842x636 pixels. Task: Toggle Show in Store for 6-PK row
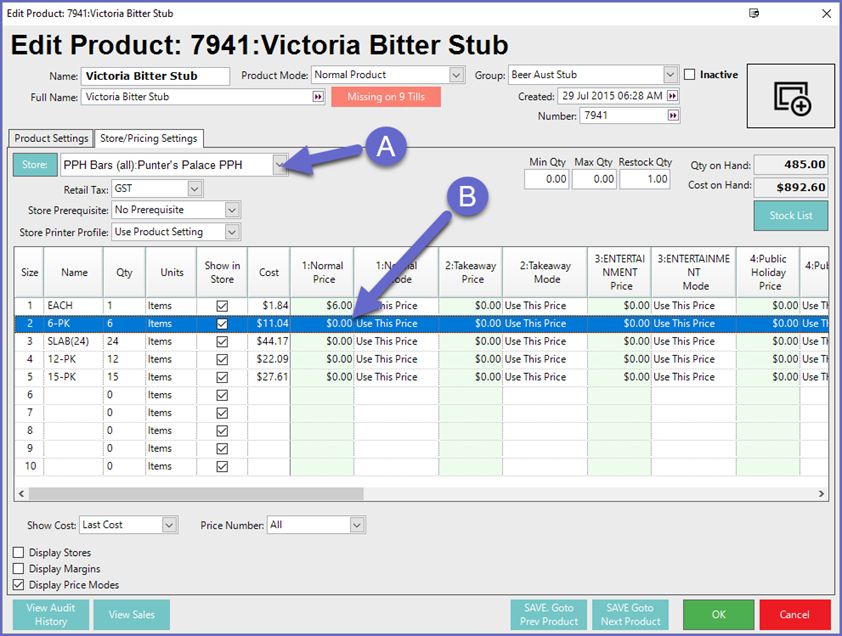222,324
